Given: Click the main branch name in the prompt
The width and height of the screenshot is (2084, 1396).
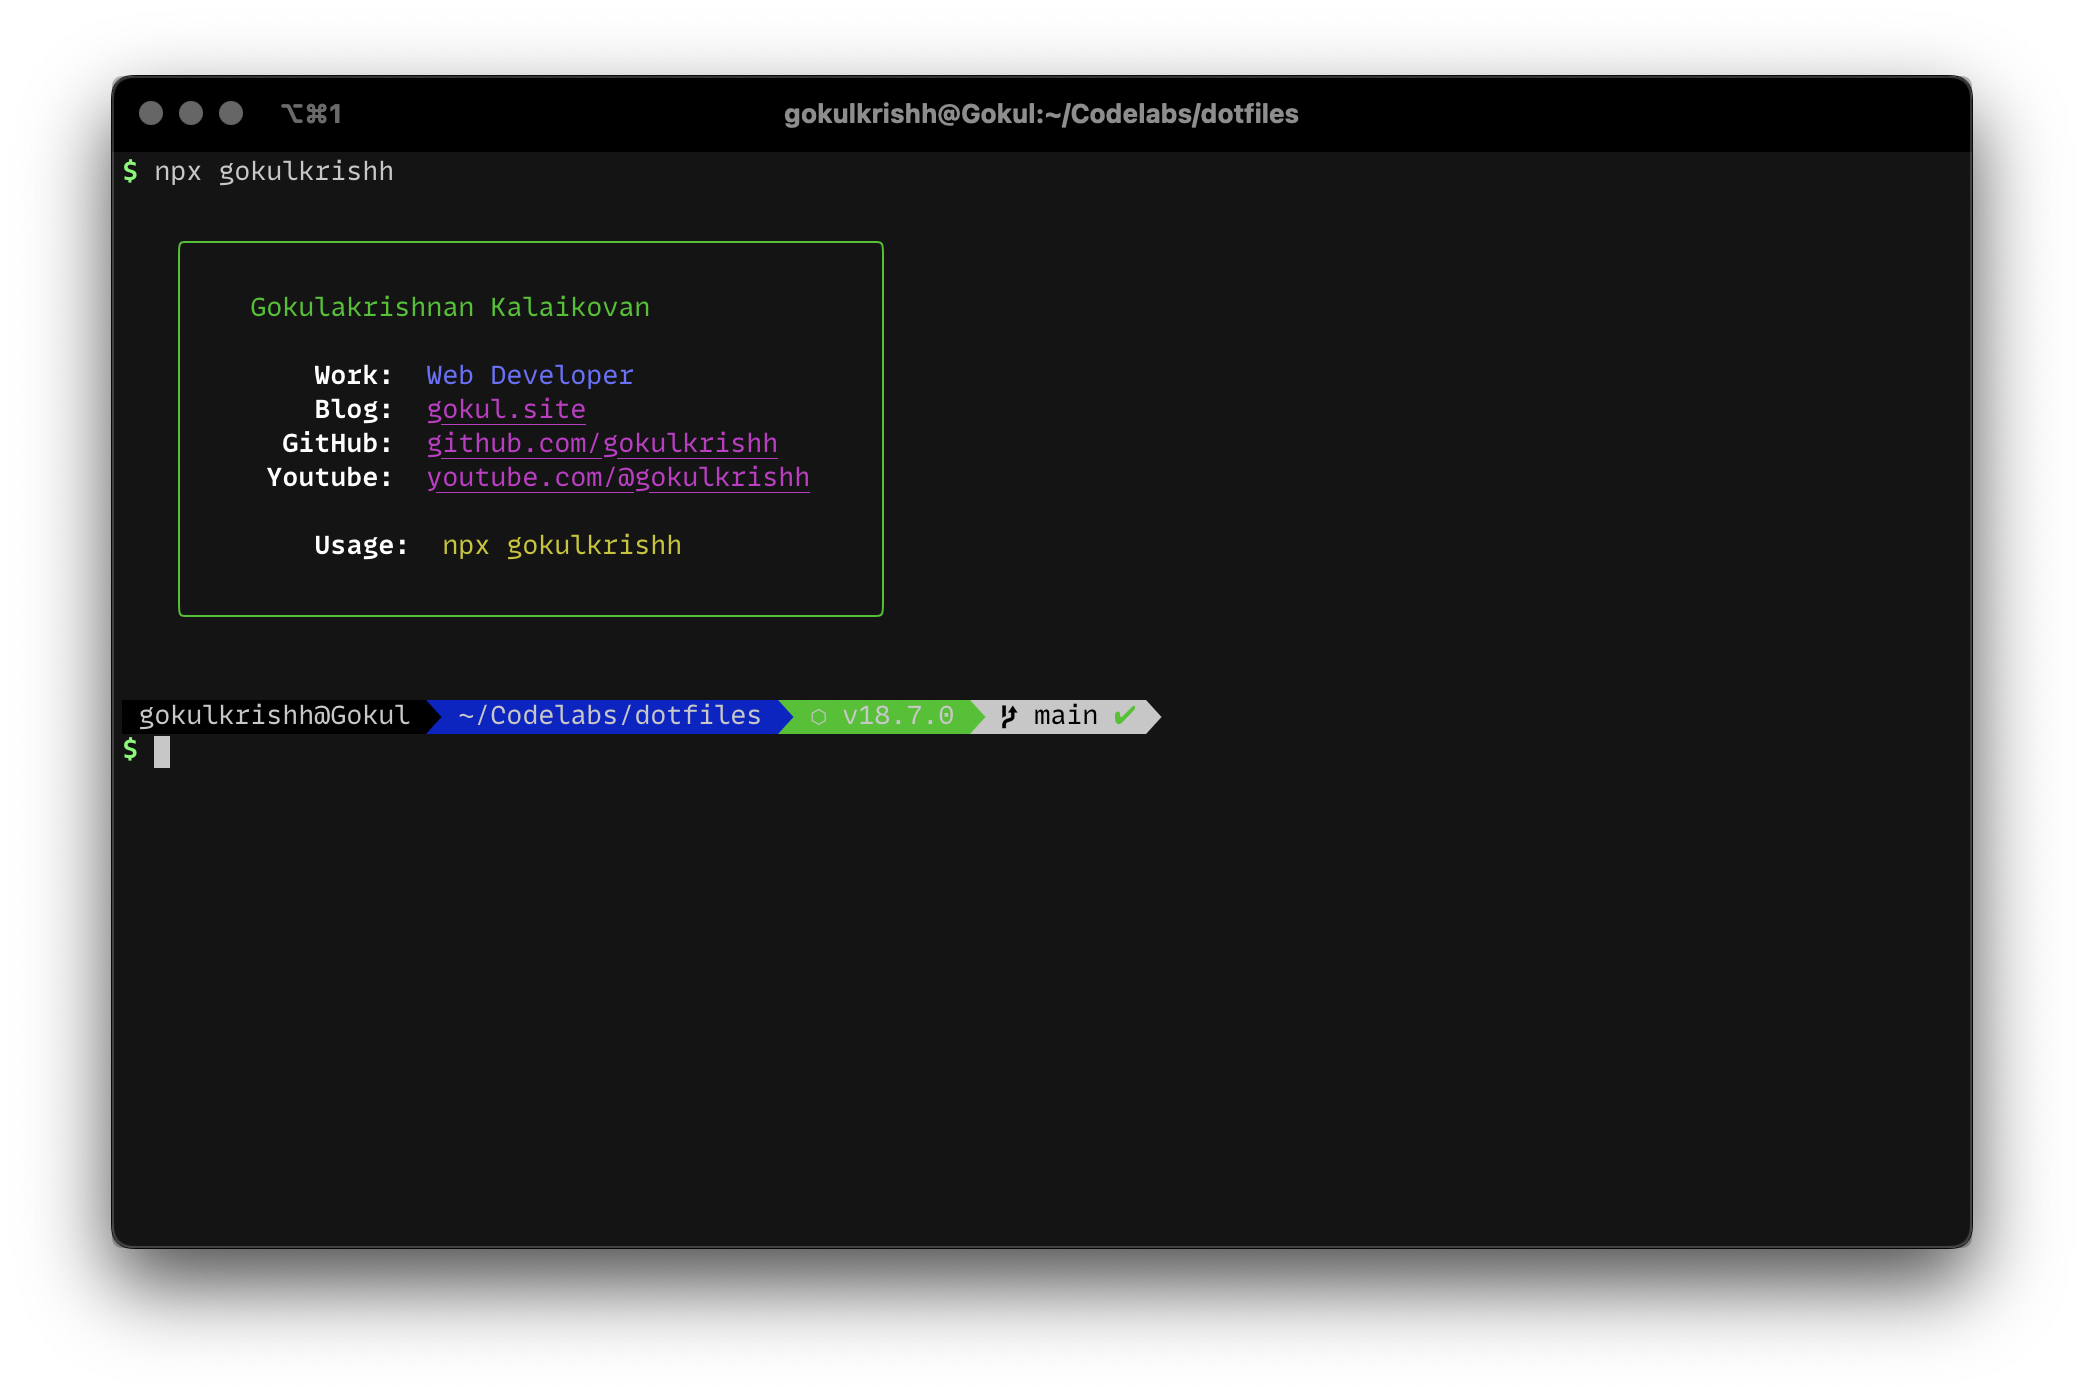Looking at the screenshot, I should click(1065, 716).
